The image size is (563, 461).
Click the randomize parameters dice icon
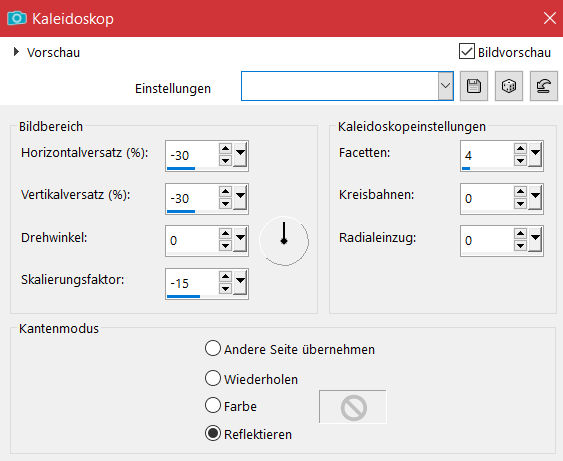point(509,86)
